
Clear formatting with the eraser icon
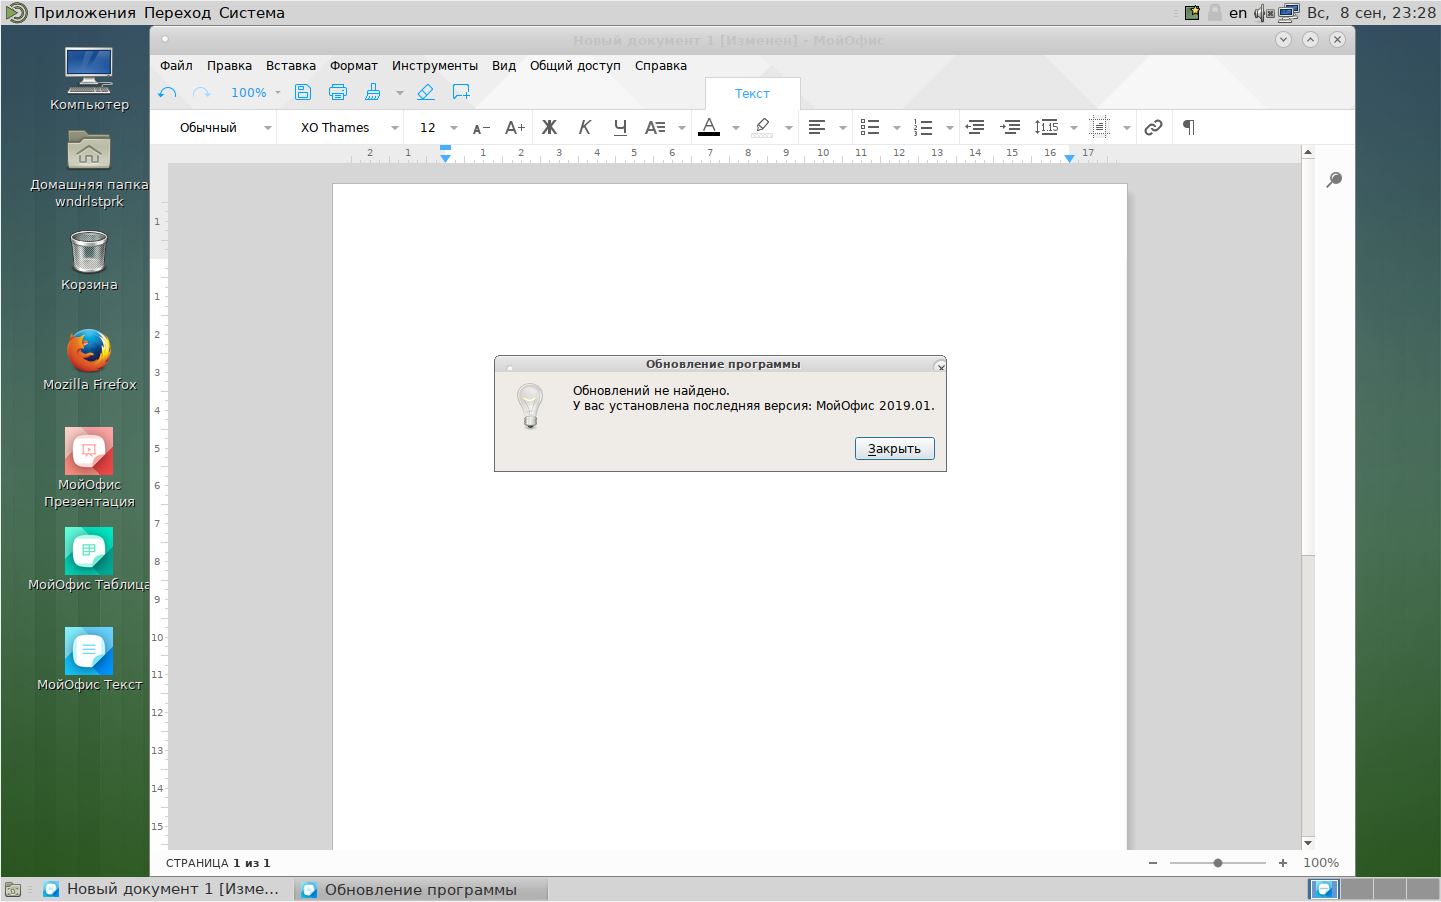pos(426,92)
